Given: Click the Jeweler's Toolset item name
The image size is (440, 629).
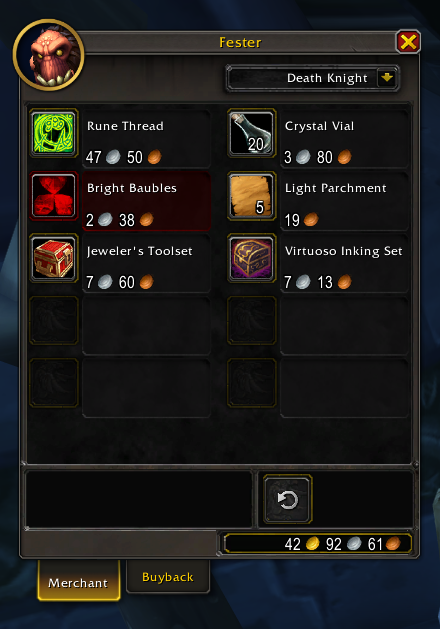Looking at the screenshot, I should pyautogui.click(x=140, y=251).
